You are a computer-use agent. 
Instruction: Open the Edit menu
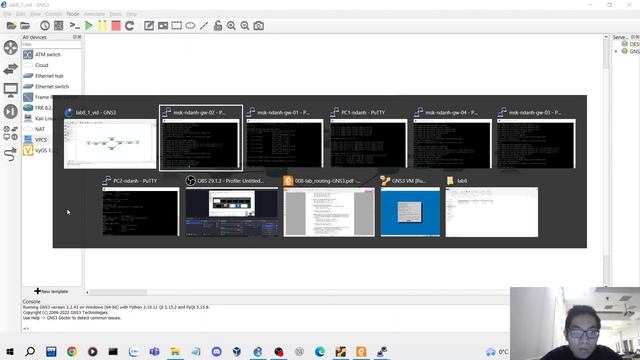point(20,14)
